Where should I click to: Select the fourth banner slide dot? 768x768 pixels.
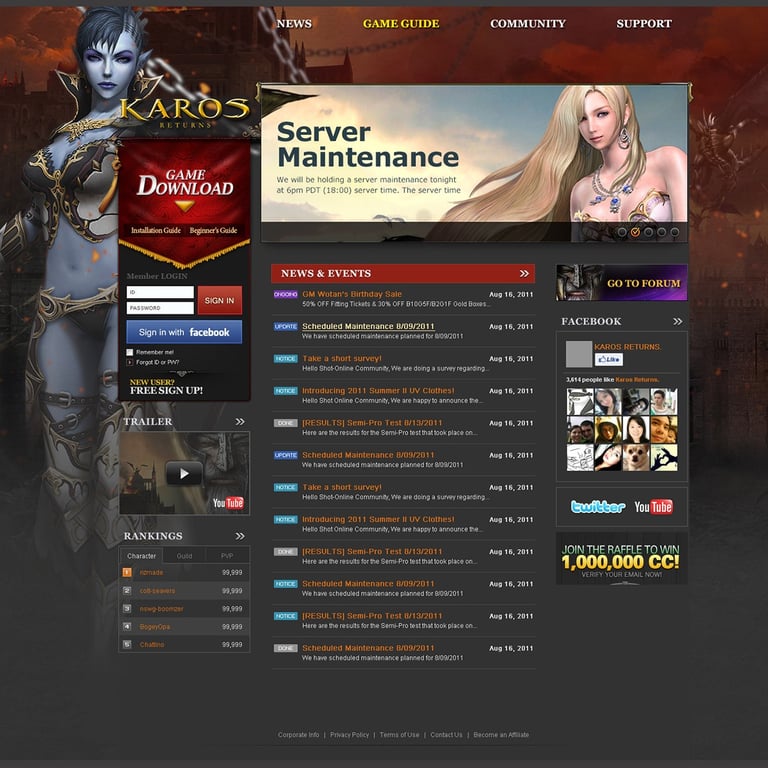point(662,232)
